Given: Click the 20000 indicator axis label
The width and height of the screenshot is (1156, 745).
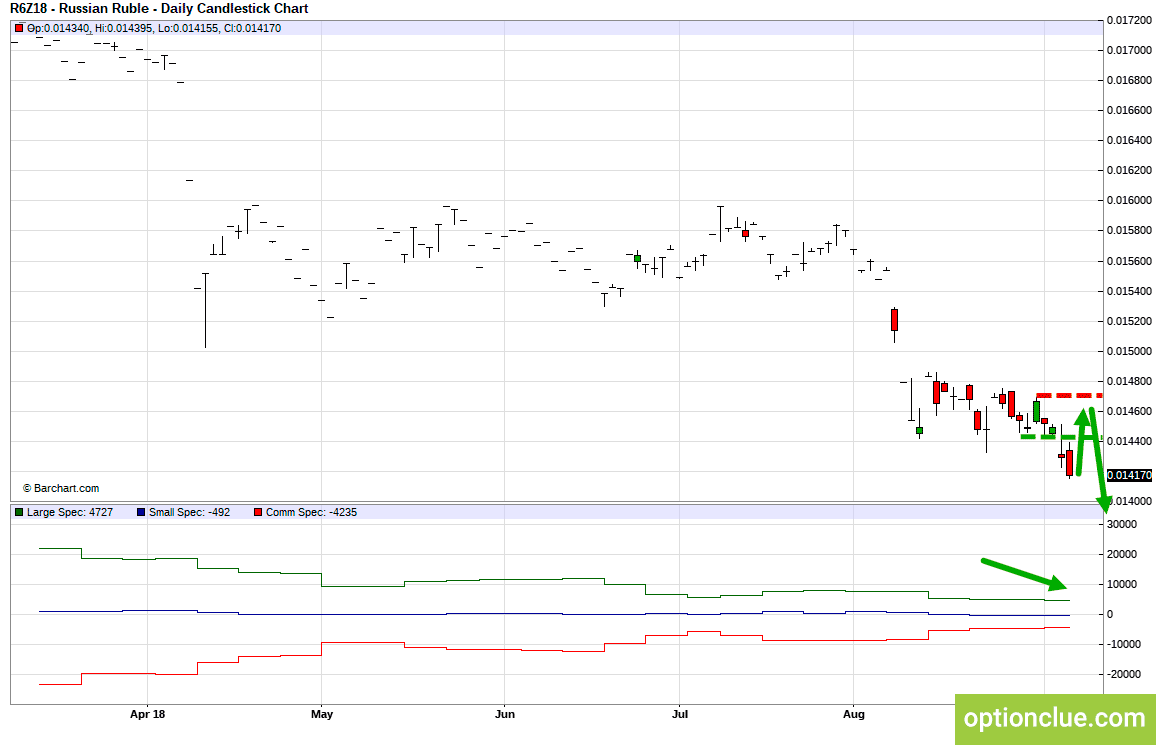Looking at the screenshot, I should click(x=1121, y=555).
